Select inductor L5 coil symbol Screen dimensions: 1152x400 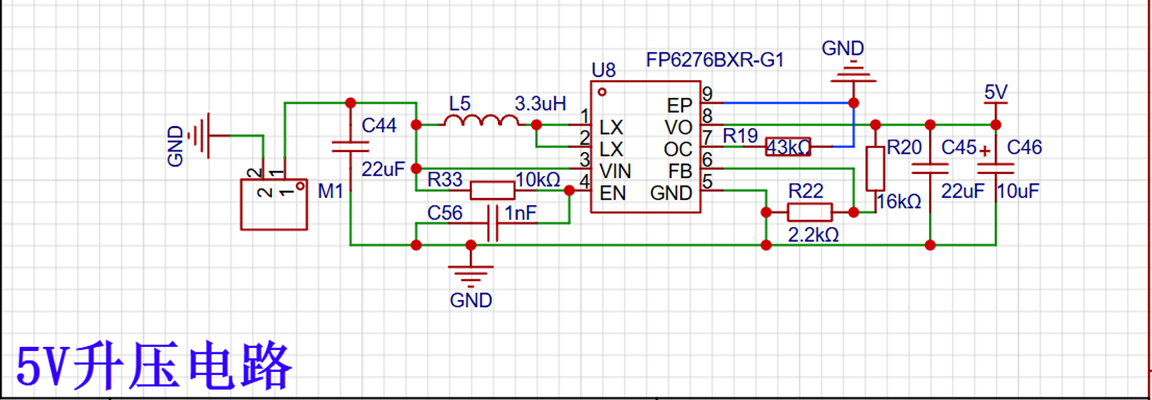[479, 120]
